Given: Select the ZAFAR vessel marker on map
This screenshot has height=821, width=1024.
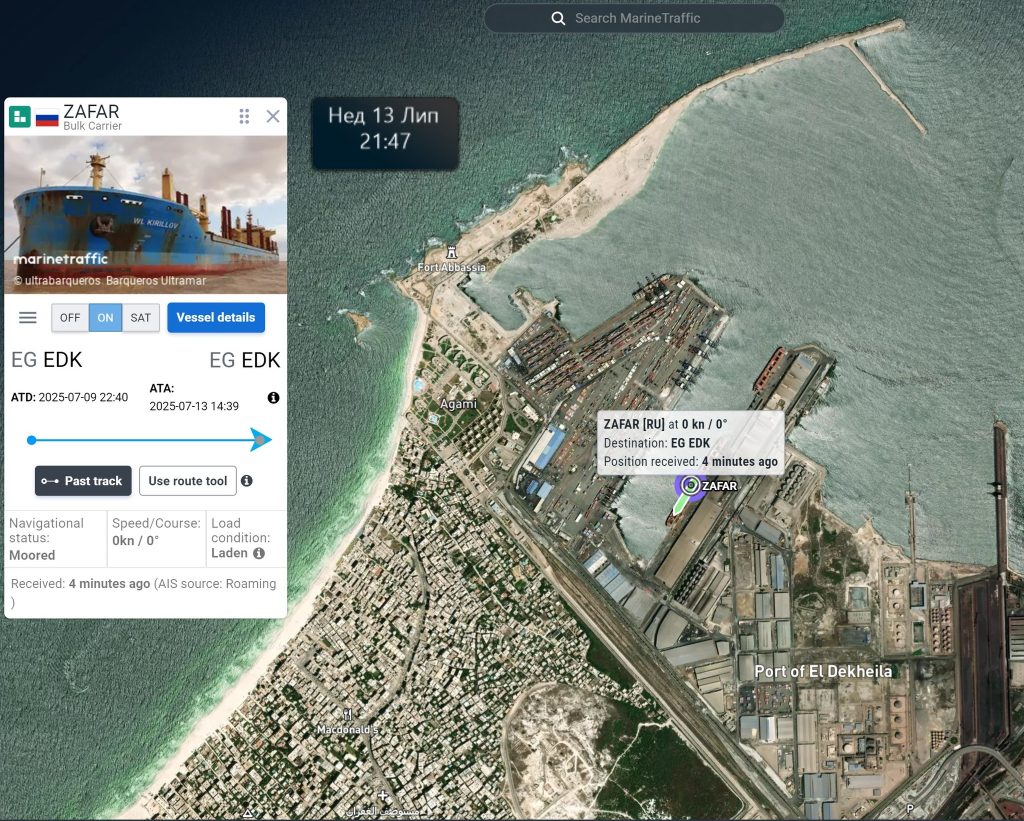Looking at the screenshot, I should [690, 486].
